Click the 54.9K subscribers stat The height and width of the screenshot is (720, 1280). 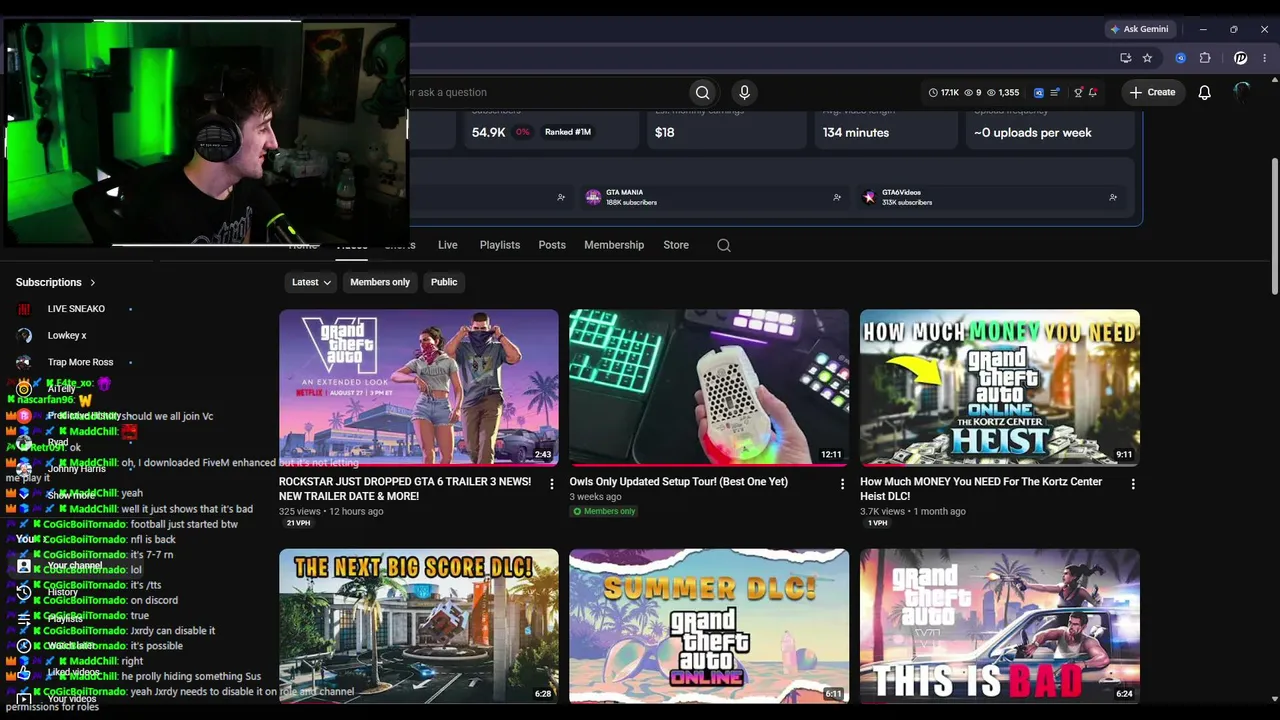point(488,132)
